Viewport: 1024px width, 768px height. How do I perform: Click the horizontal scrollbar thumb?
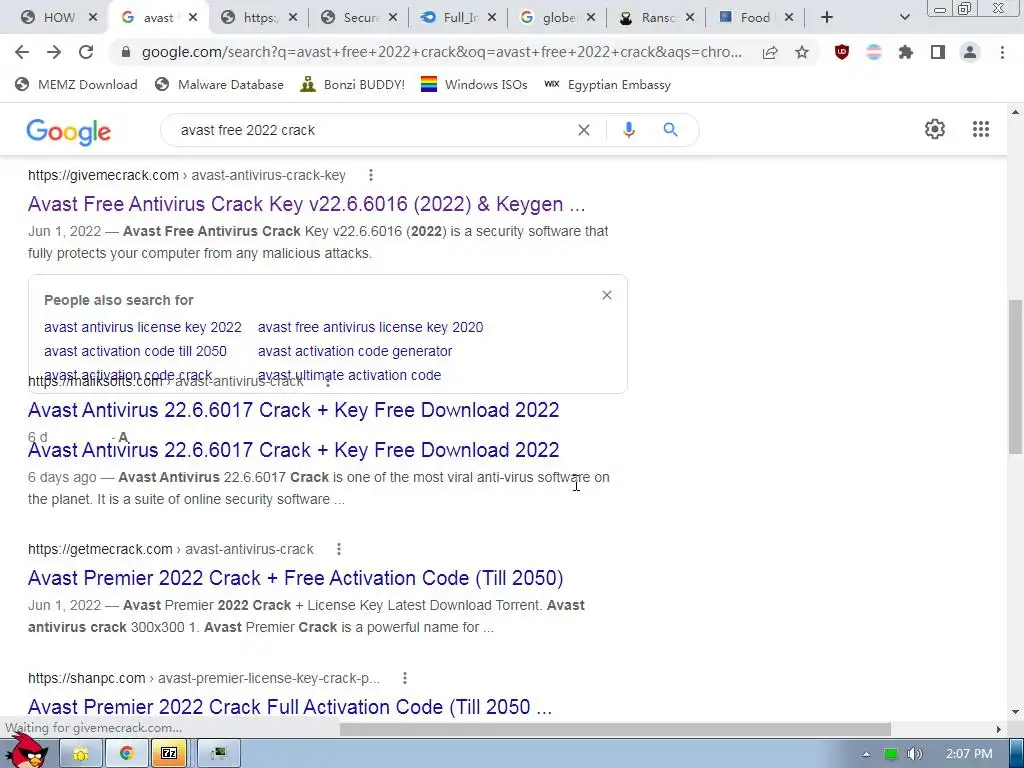pyautogui.click(x=615, y=729)
